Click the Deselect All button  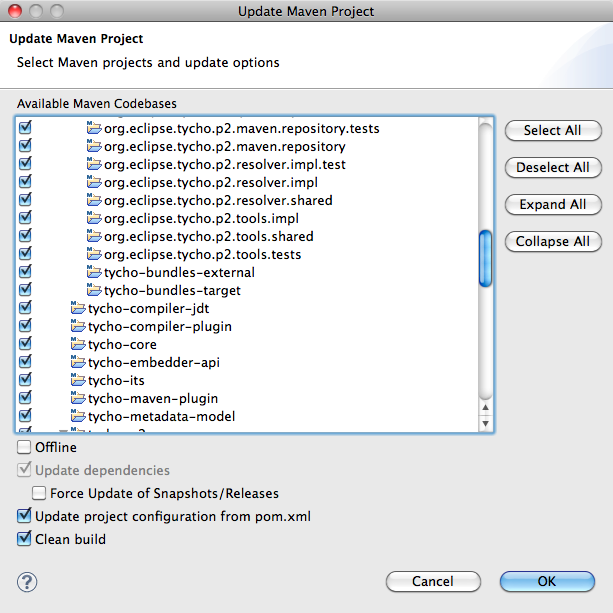tap(553, 167)
